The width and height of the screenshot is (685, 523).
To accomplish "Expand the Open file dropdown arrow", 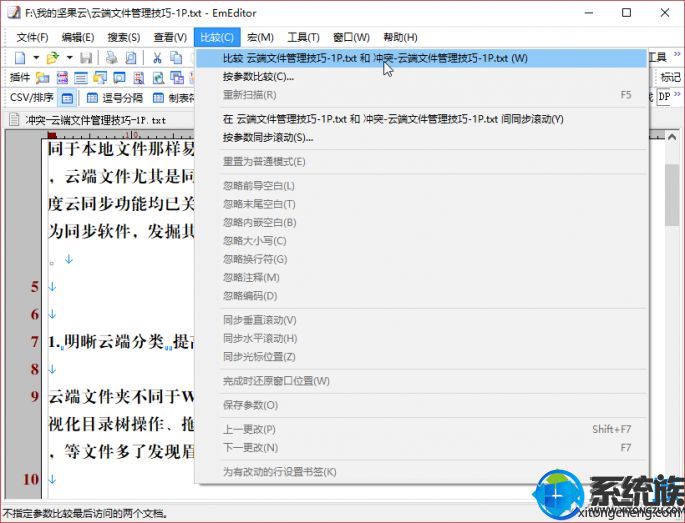I will (x=69, y=58).
